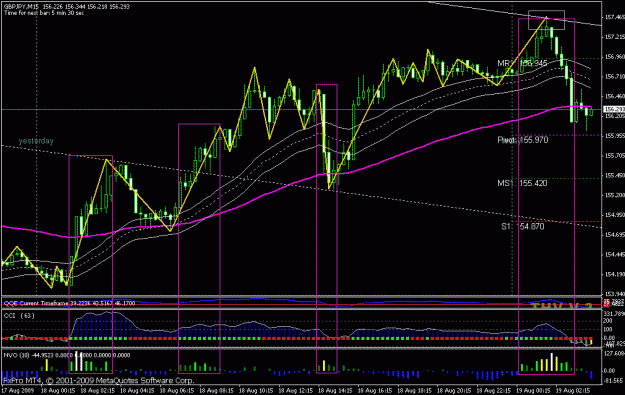Click the 18 Aug 08:15 time label
This screenshot has width=625, height=395.
point(217,391)
